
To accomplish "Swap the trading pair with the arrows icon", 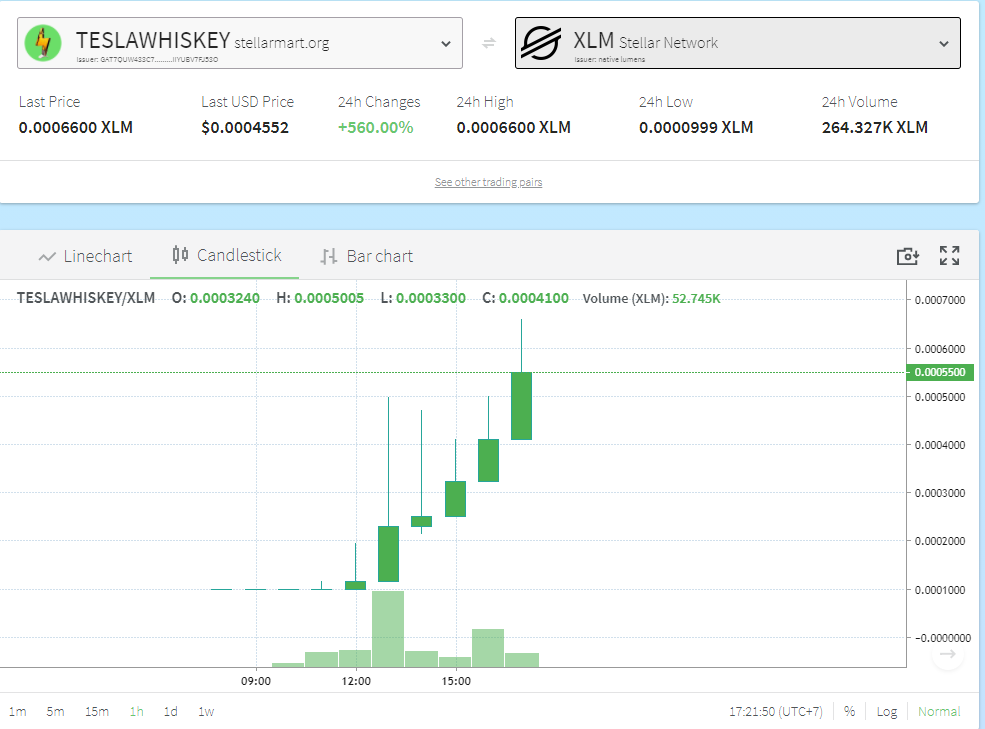I will [x=489, y=43].
